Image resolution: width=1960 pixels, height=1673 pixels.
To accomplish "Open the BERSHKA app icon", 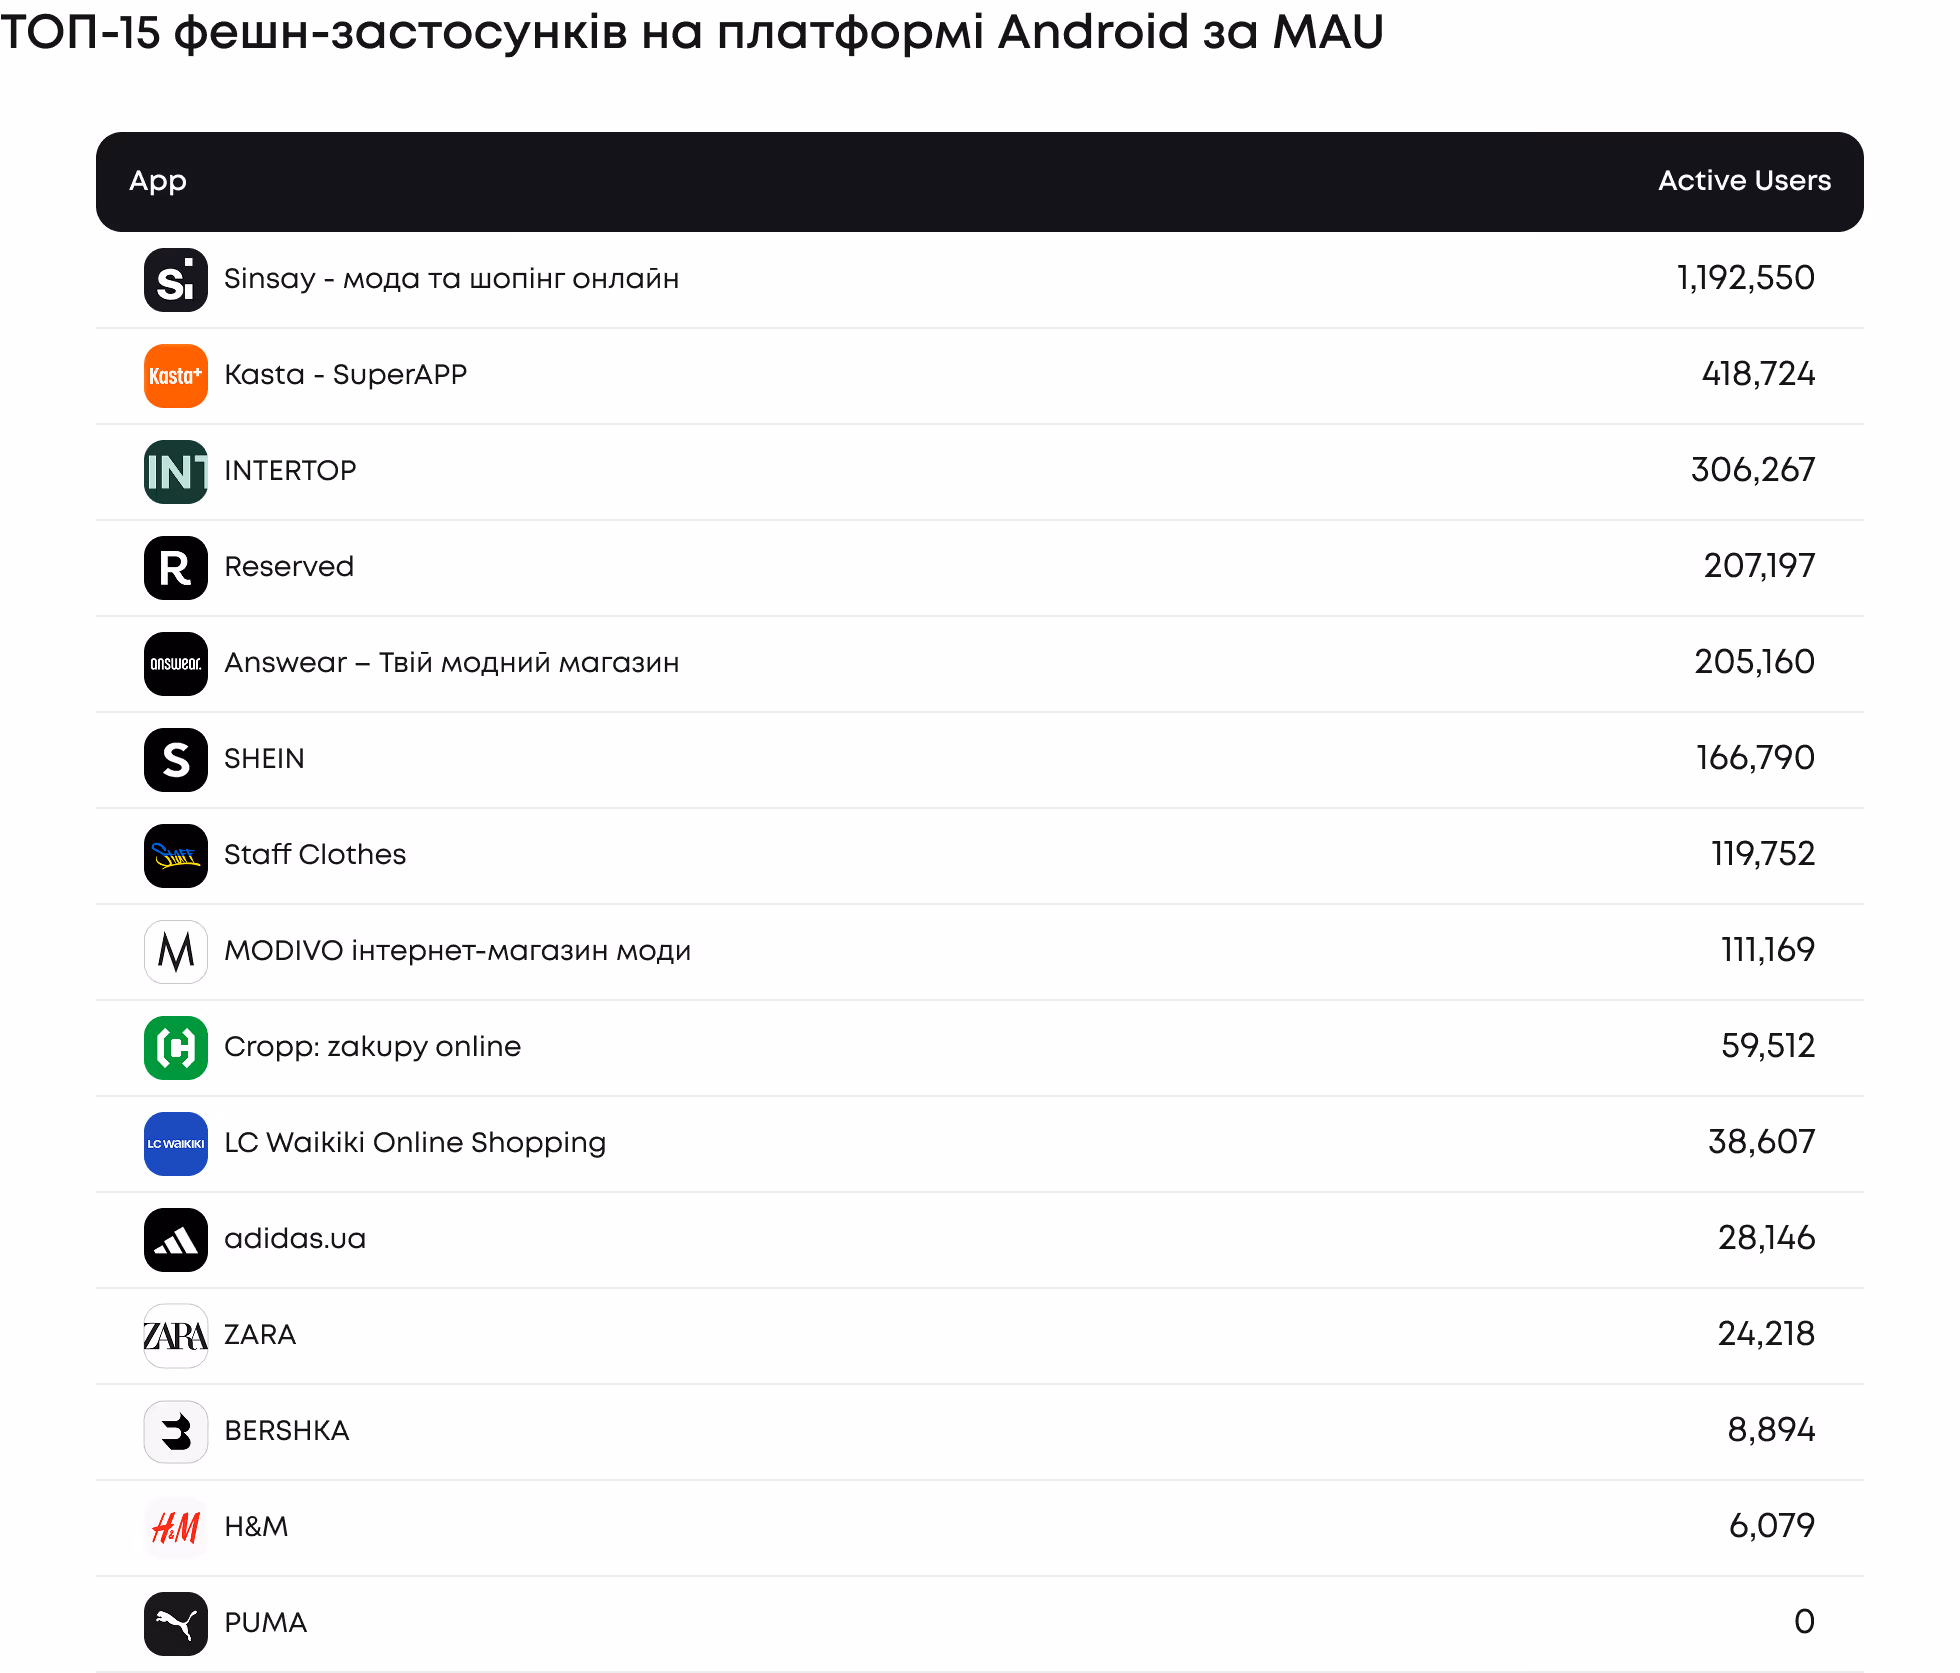I will pyautogui.click(x=176, y=1432).
